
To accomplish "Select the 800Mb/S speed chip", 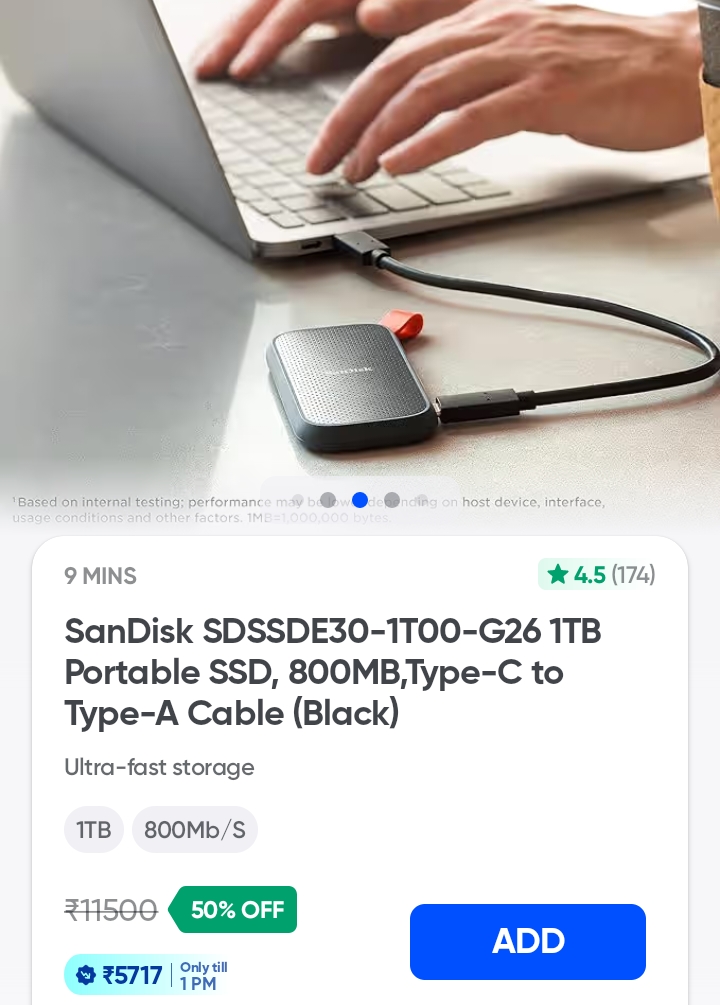I will pyautogui.click(x=195, y=829).
